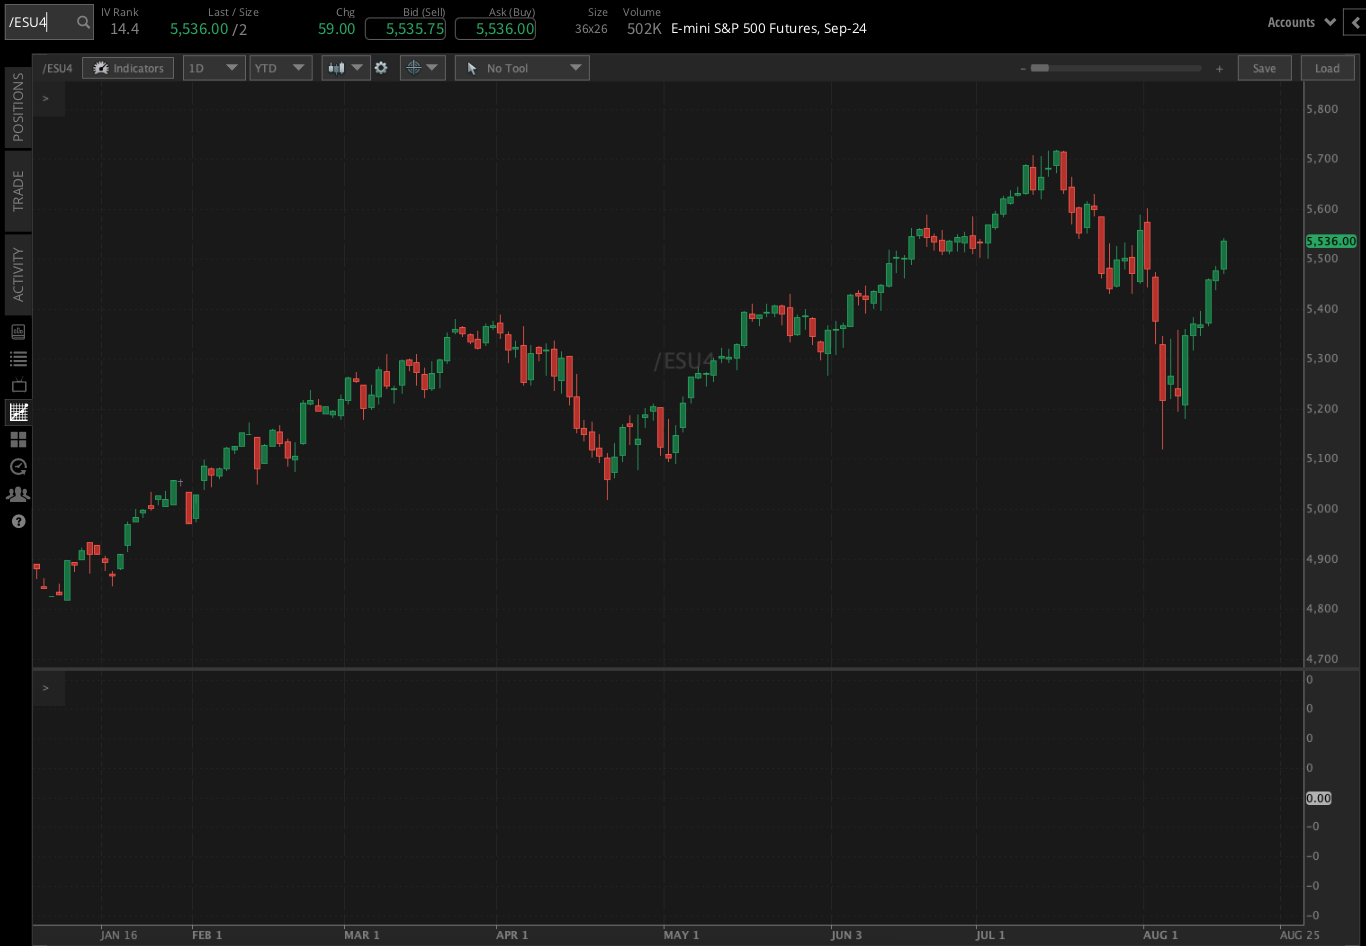Open the community/sharing sidebar icon
The width and height of the screenshot is (1366, 946).
tap(17, 493)
